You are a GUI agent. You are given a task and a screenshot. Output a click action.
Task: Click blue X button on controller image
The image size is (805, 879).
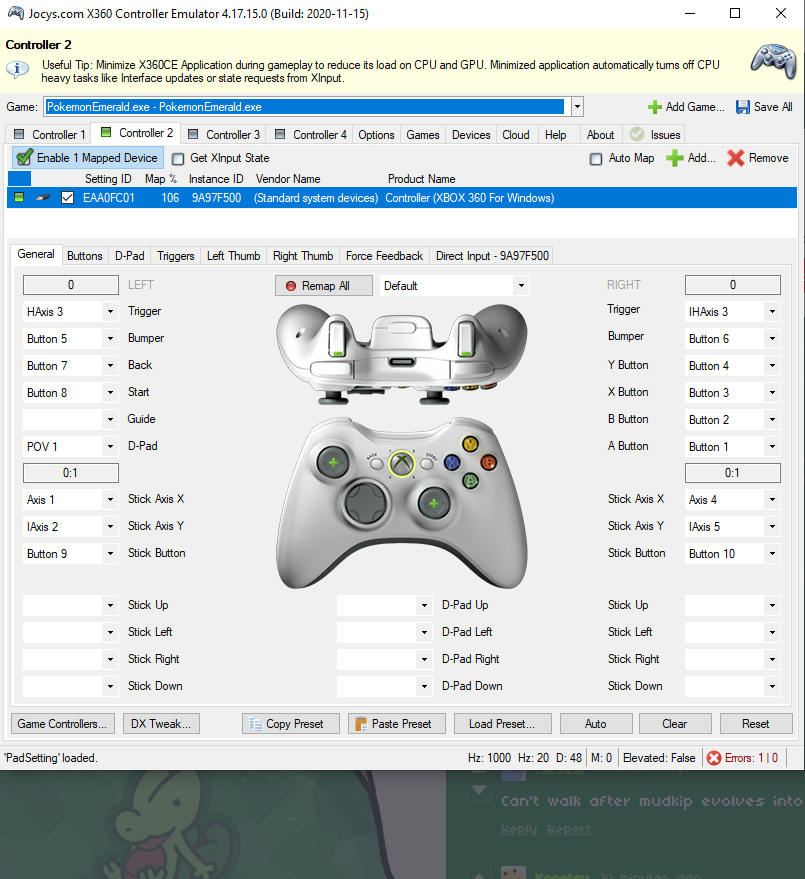452,462
